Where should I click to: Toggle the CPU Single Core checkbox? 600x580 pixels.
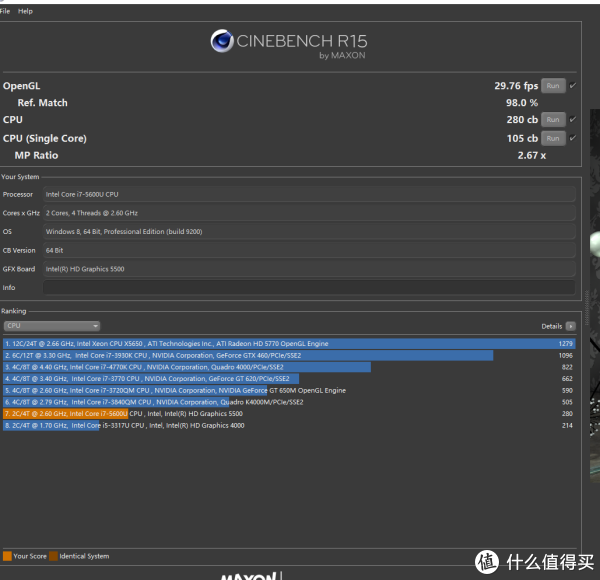coord(572,138)
